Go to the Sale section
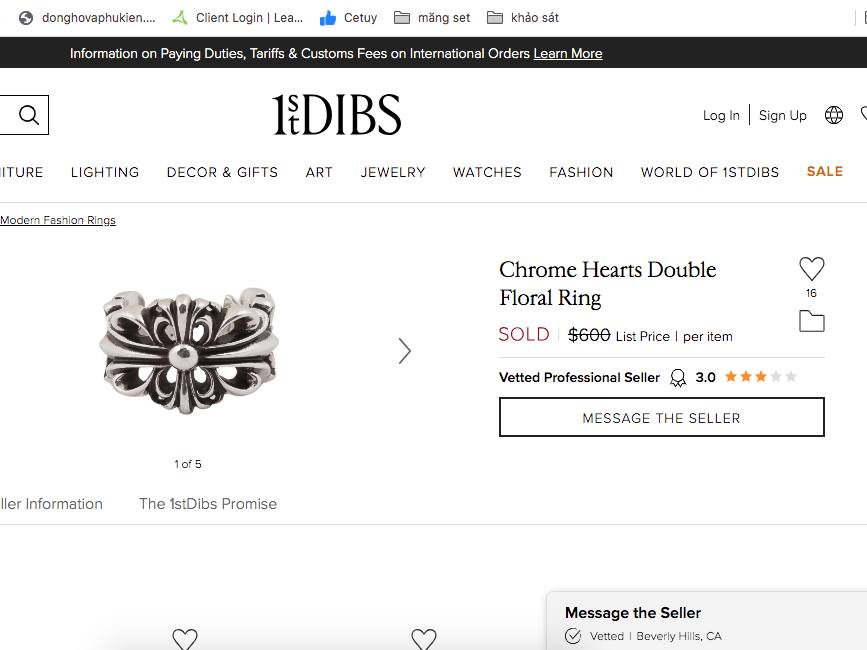Image resolution: width=867 pixels, height=650 pixels. coord(824,171)
